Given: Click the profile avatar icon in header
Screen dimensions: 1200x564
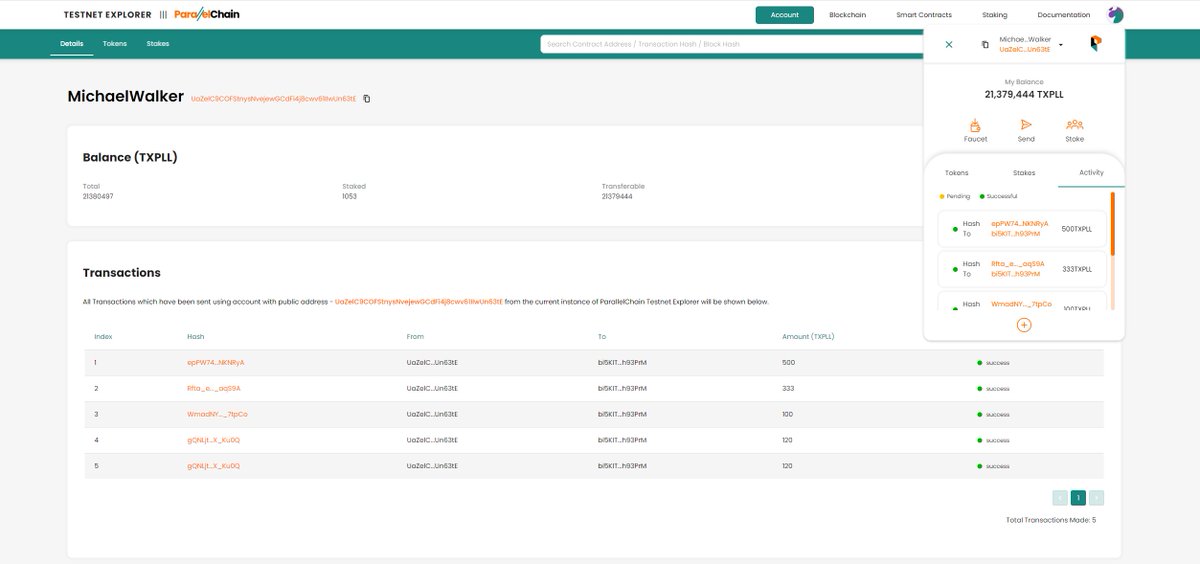Looking at the screenshot, I should (x=1116, y=15).
